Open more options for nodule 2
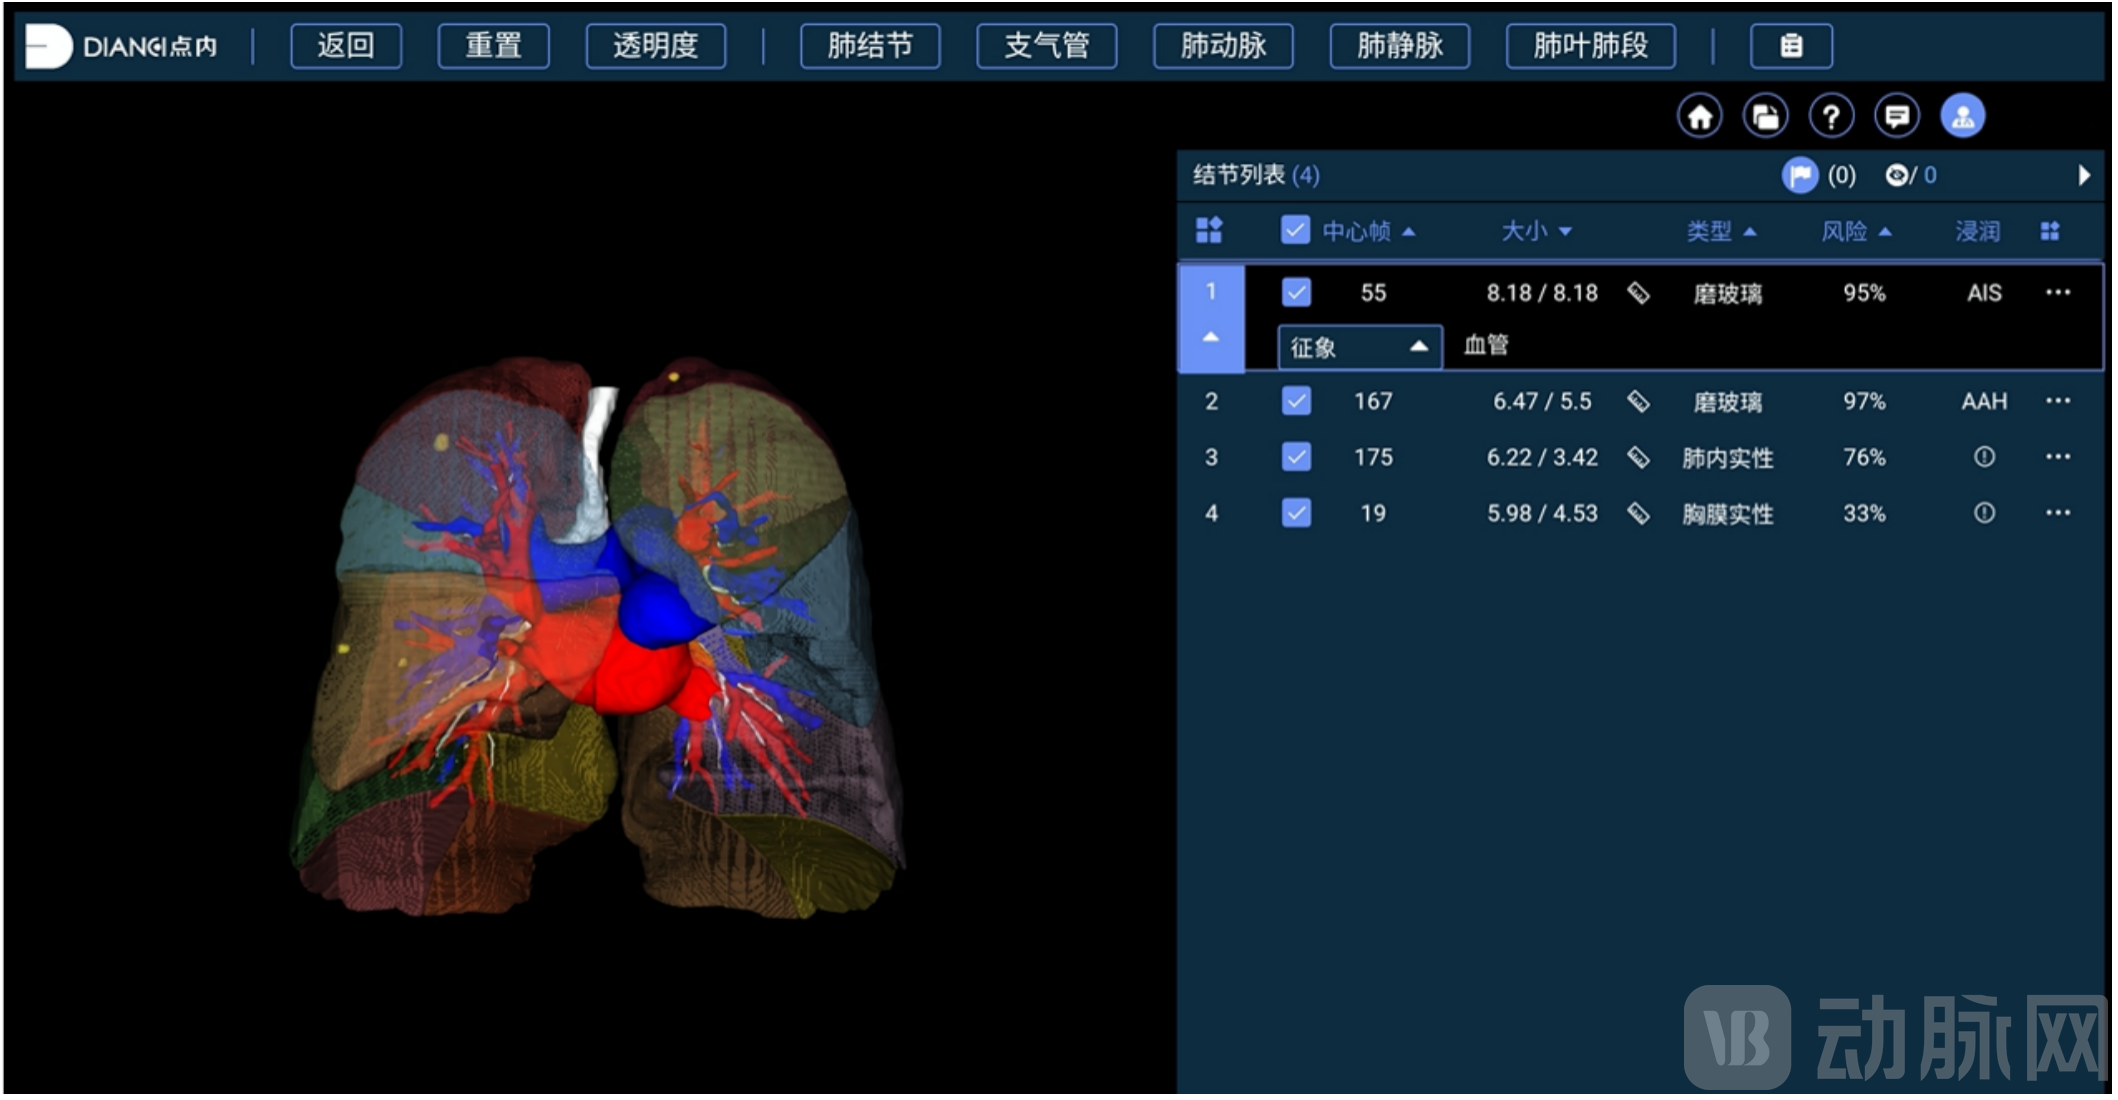The image size is (2118, 1100). 2057,402
